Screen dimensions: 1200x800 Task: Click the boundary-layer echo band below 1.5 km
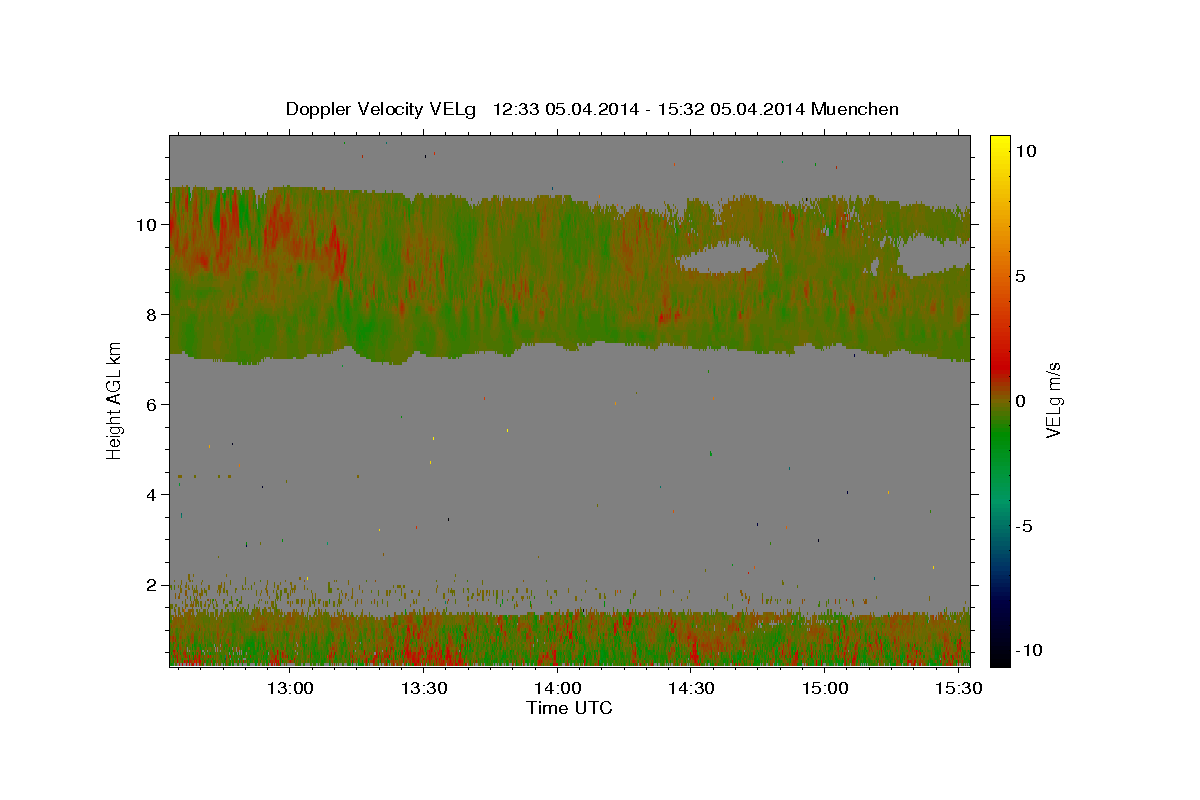570,638
